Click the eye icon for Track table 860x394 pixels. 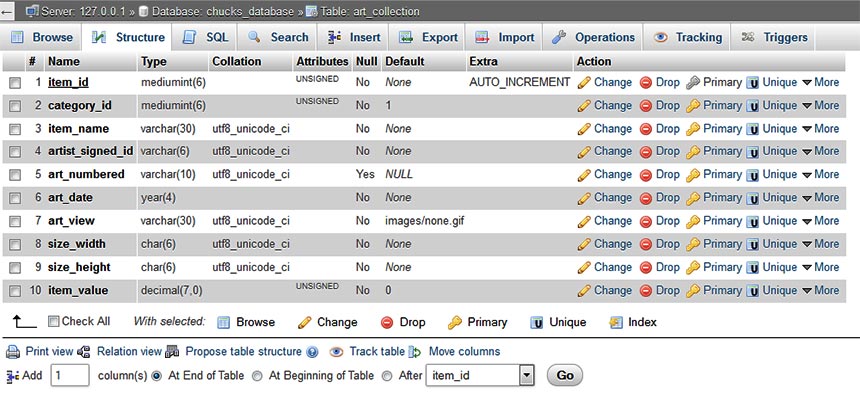[x=336, y=352]
